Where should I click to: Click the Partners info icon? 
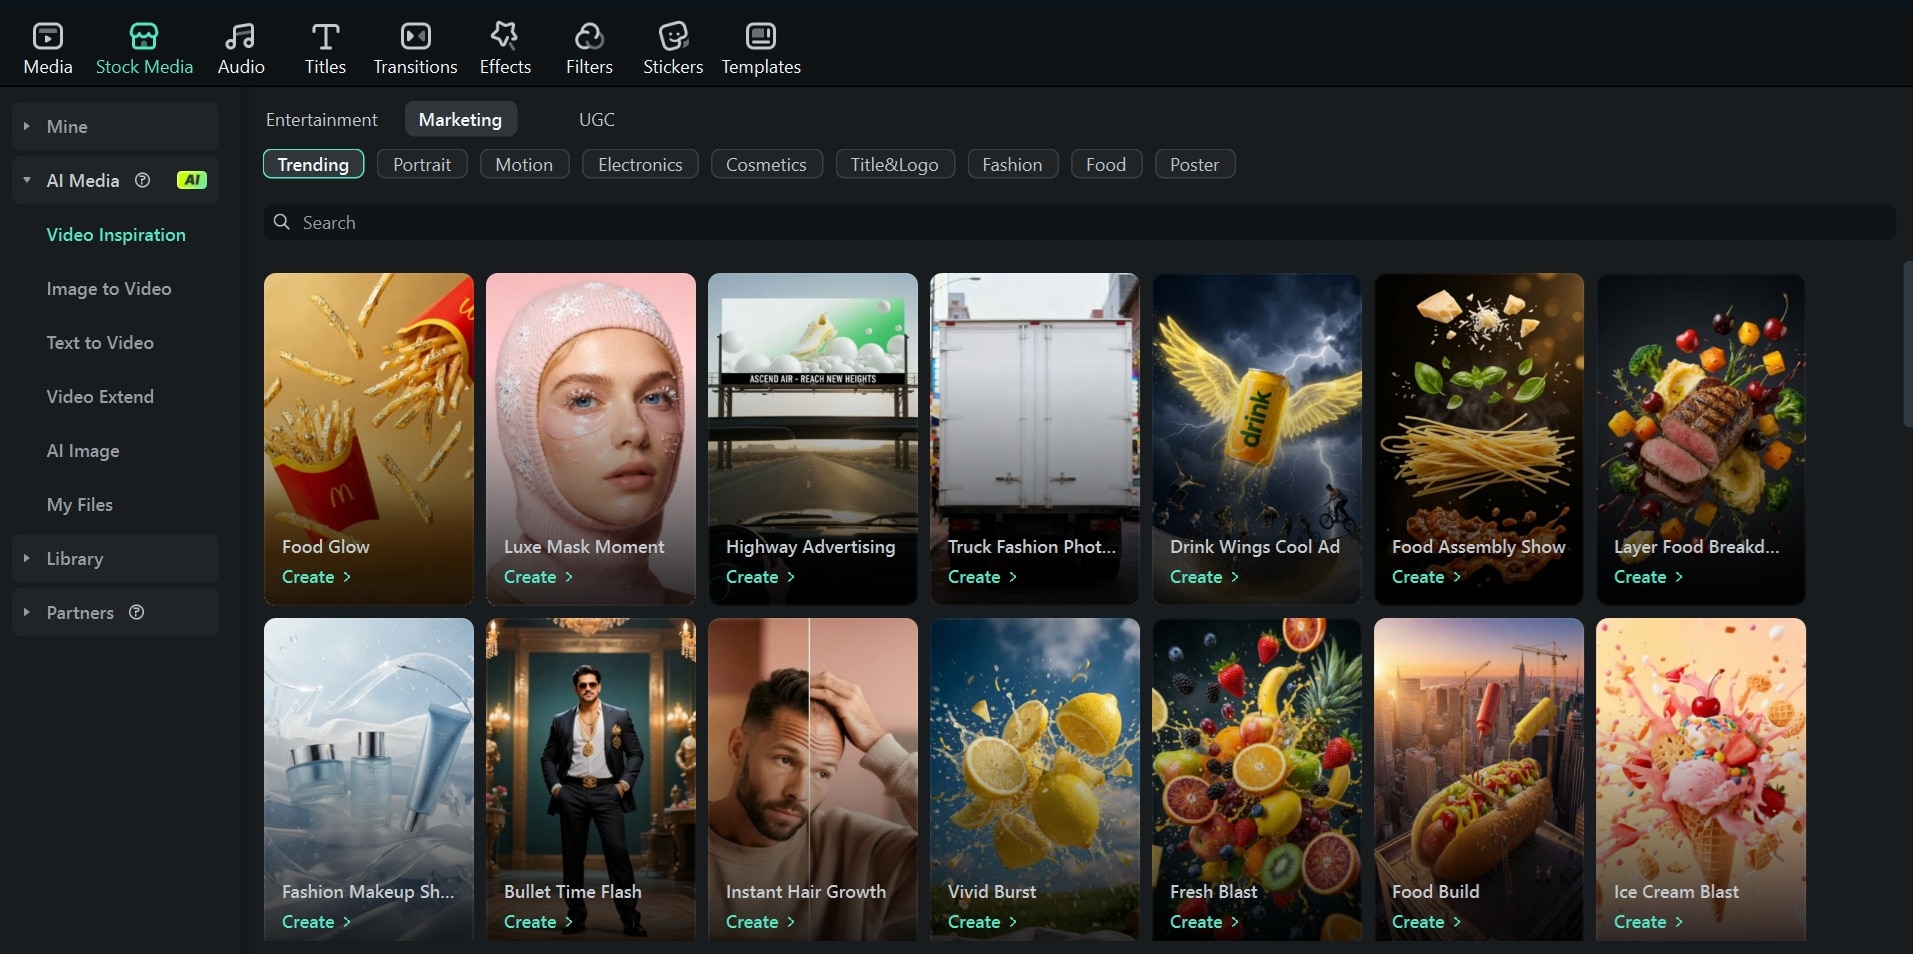(137, 613)
